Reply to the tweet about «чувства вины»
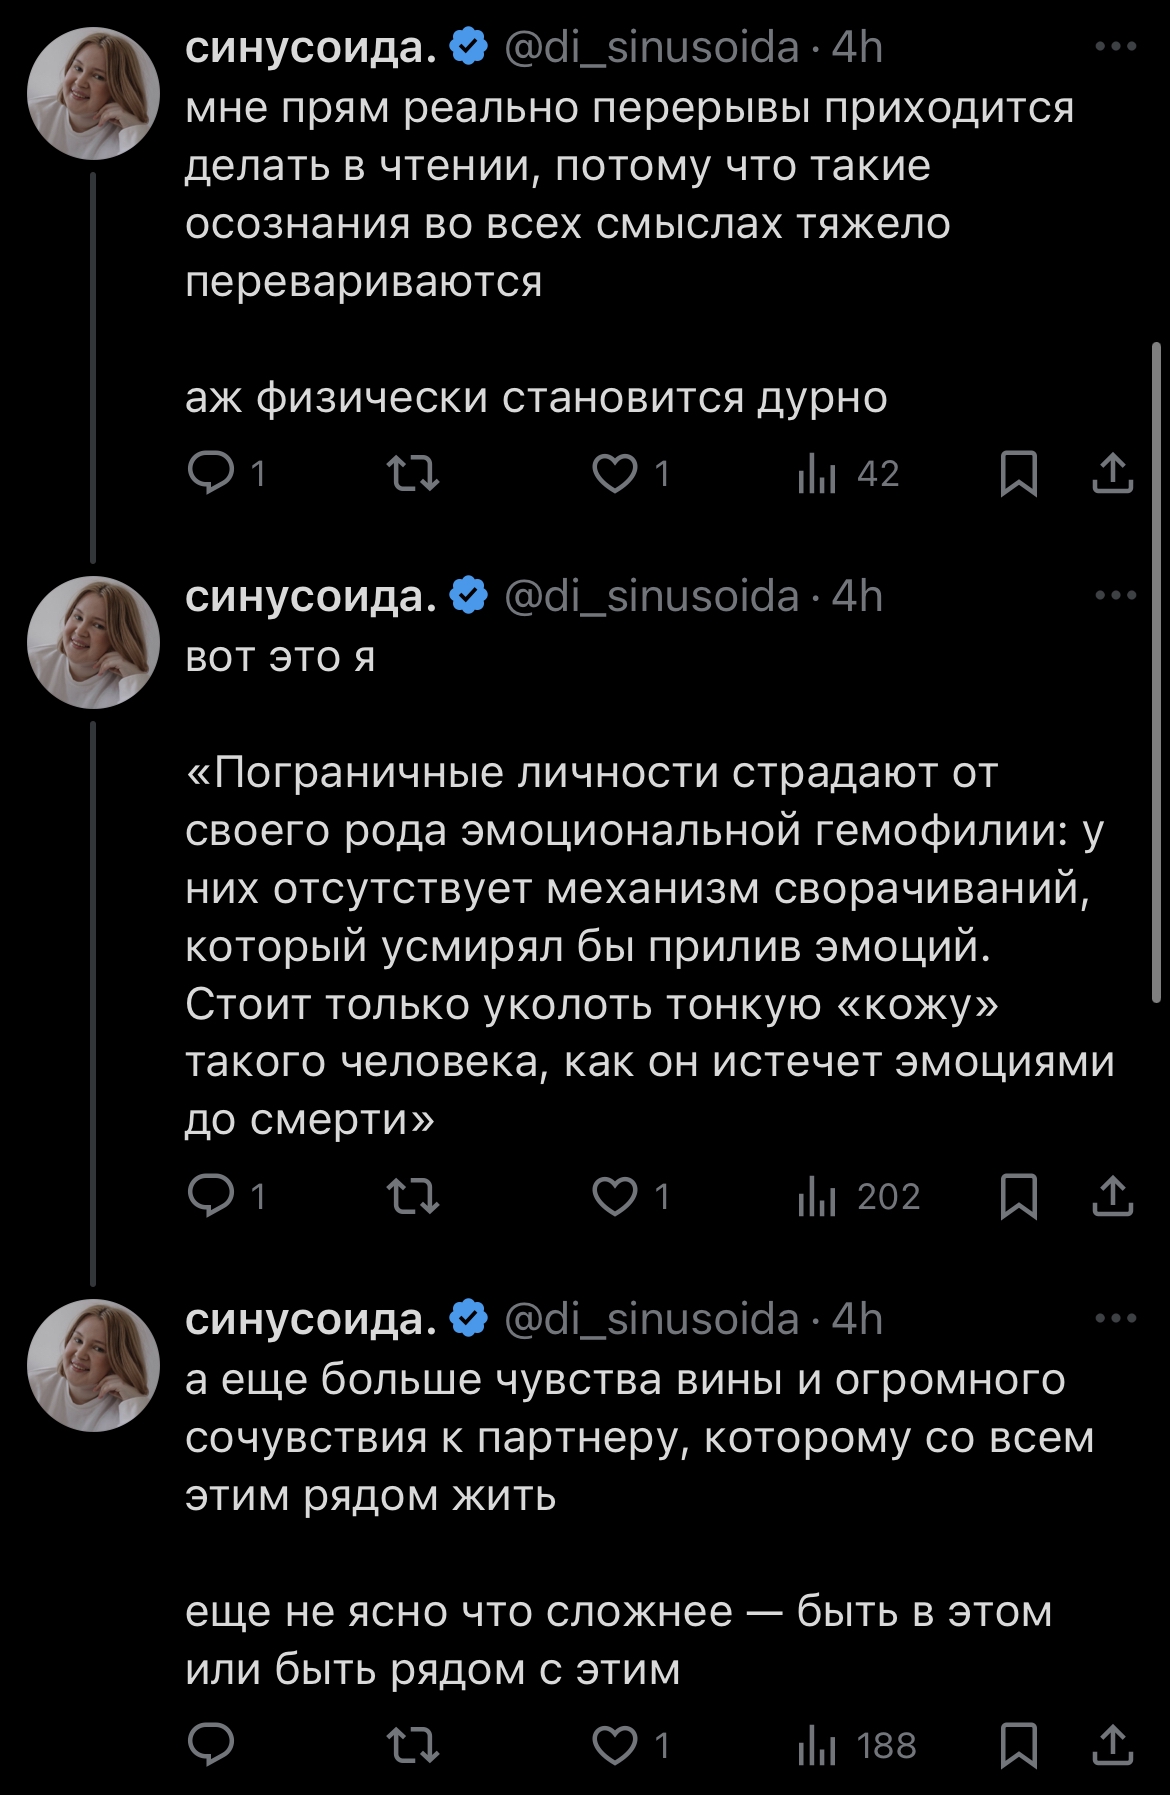This screenshot has width=1170, height=1795. [212, 1745]
